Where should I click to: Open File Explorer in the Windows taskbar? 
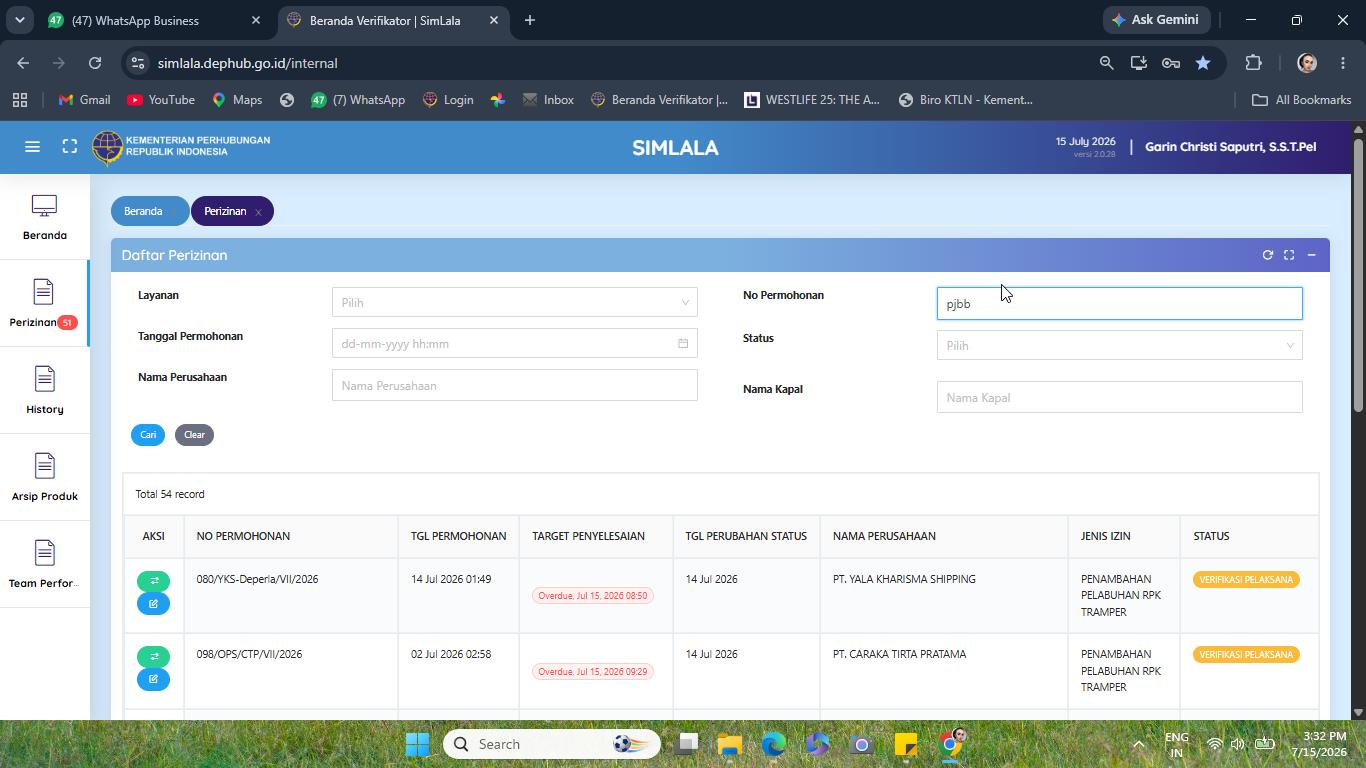click(729, 744)
